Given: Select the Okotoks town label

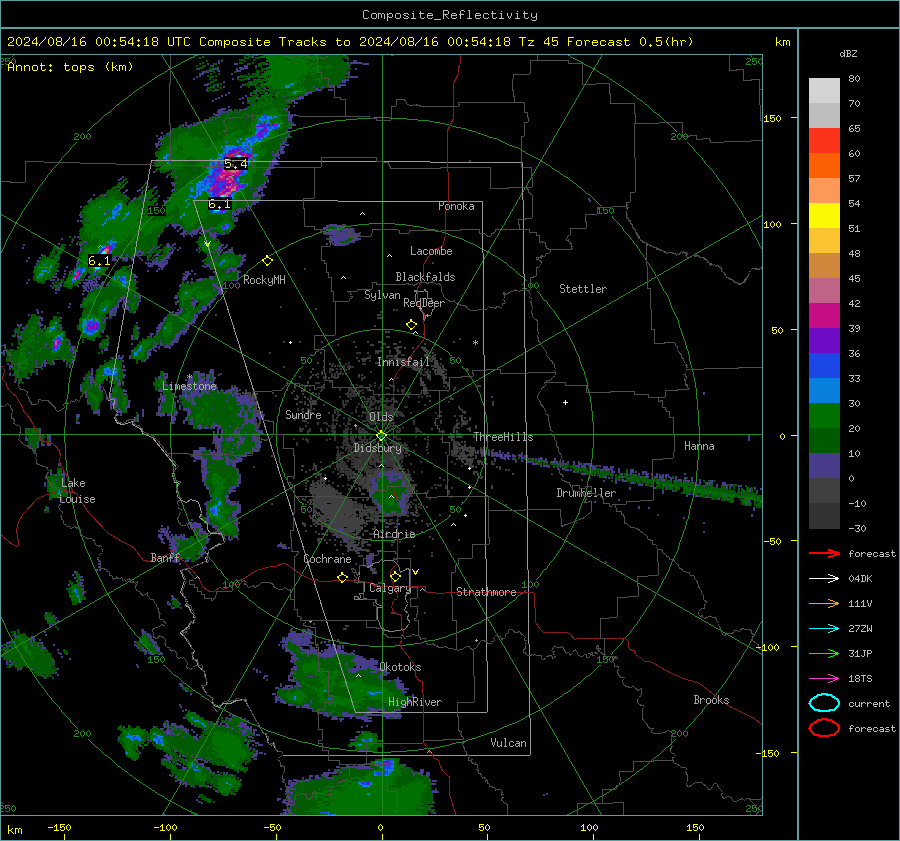Looking at the screenshot, I should [400, 667].
